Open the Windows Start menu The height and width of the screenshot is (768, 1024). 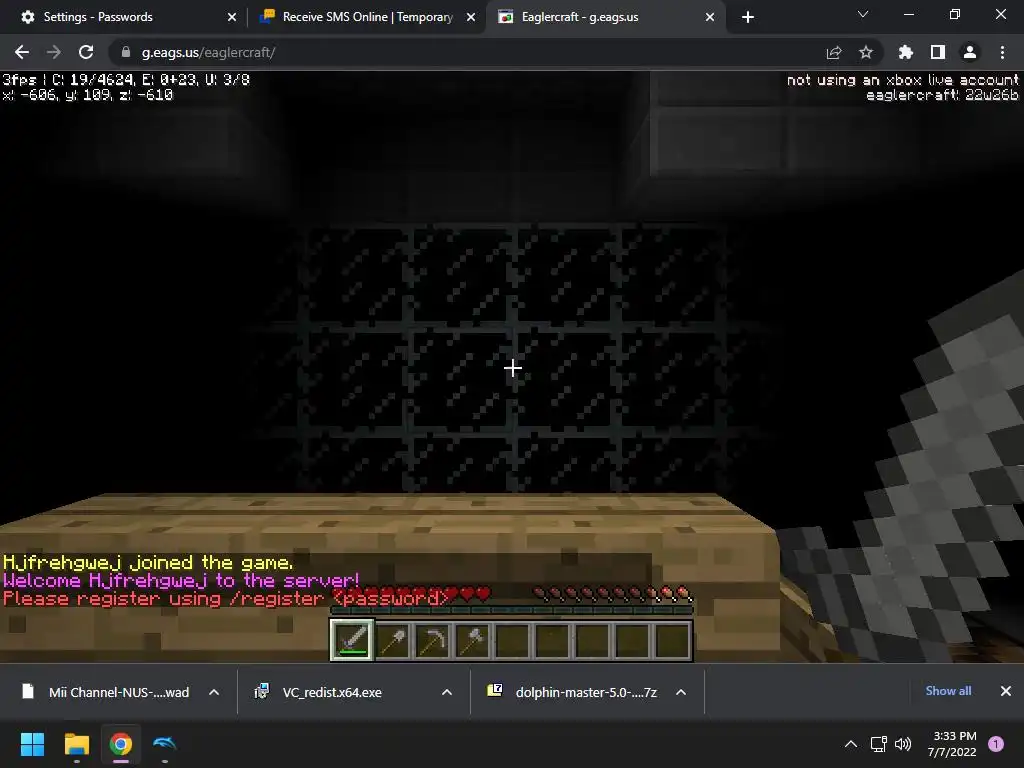point(32,744)
